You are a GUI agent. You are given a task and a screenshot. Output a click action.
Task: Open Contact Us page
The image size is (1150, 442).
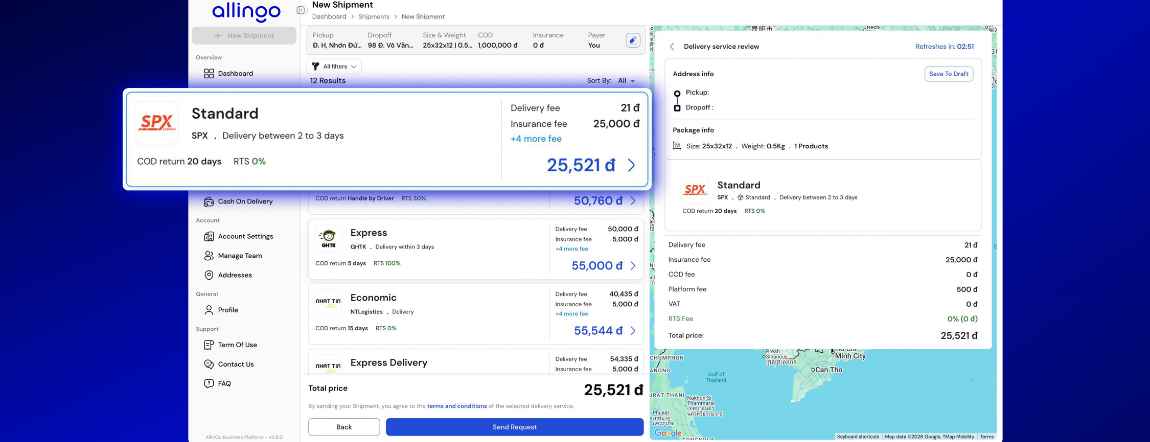pos(235,364)
